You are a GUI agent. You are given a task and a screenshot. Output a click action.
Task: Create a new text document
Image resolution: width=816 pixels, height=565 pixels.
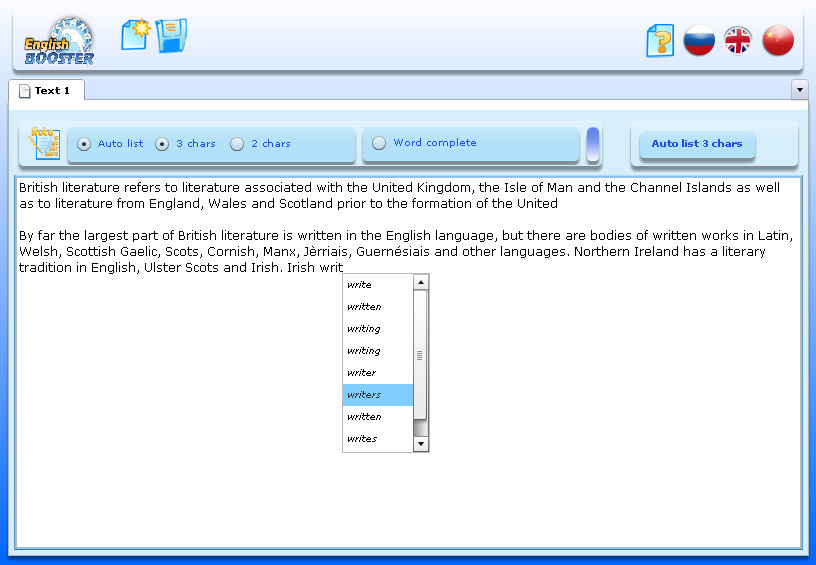pyautogui.click(x=135, y=34)
